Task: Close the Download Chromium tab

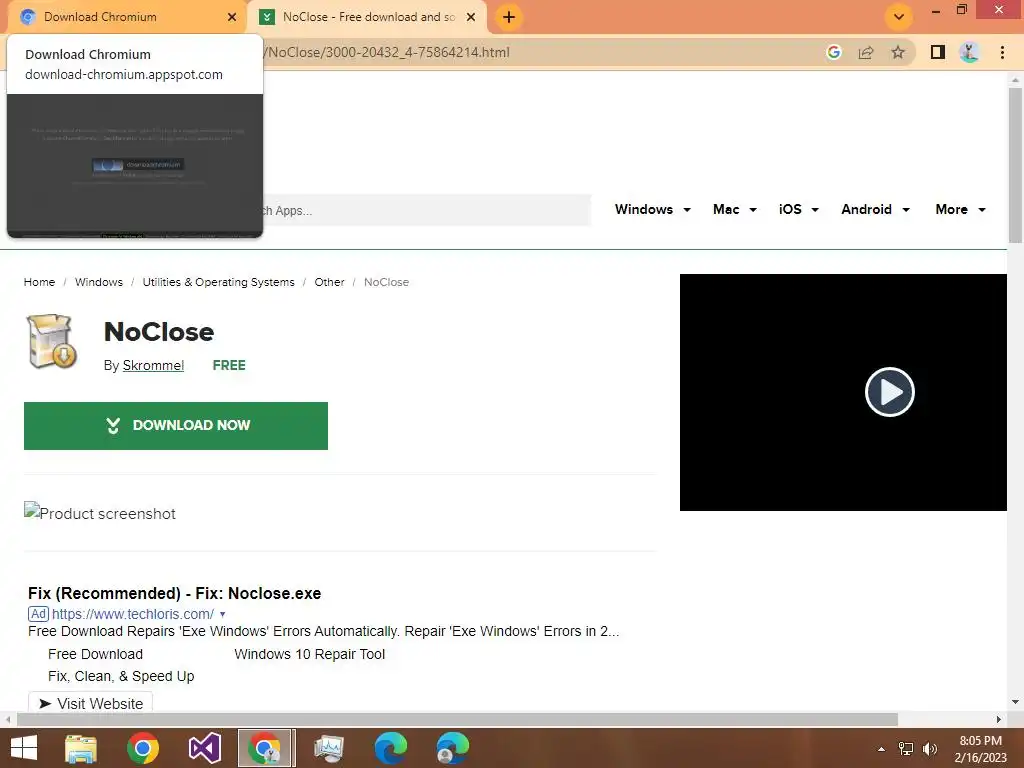Action: pyautogui.click(x=232, y=17)
